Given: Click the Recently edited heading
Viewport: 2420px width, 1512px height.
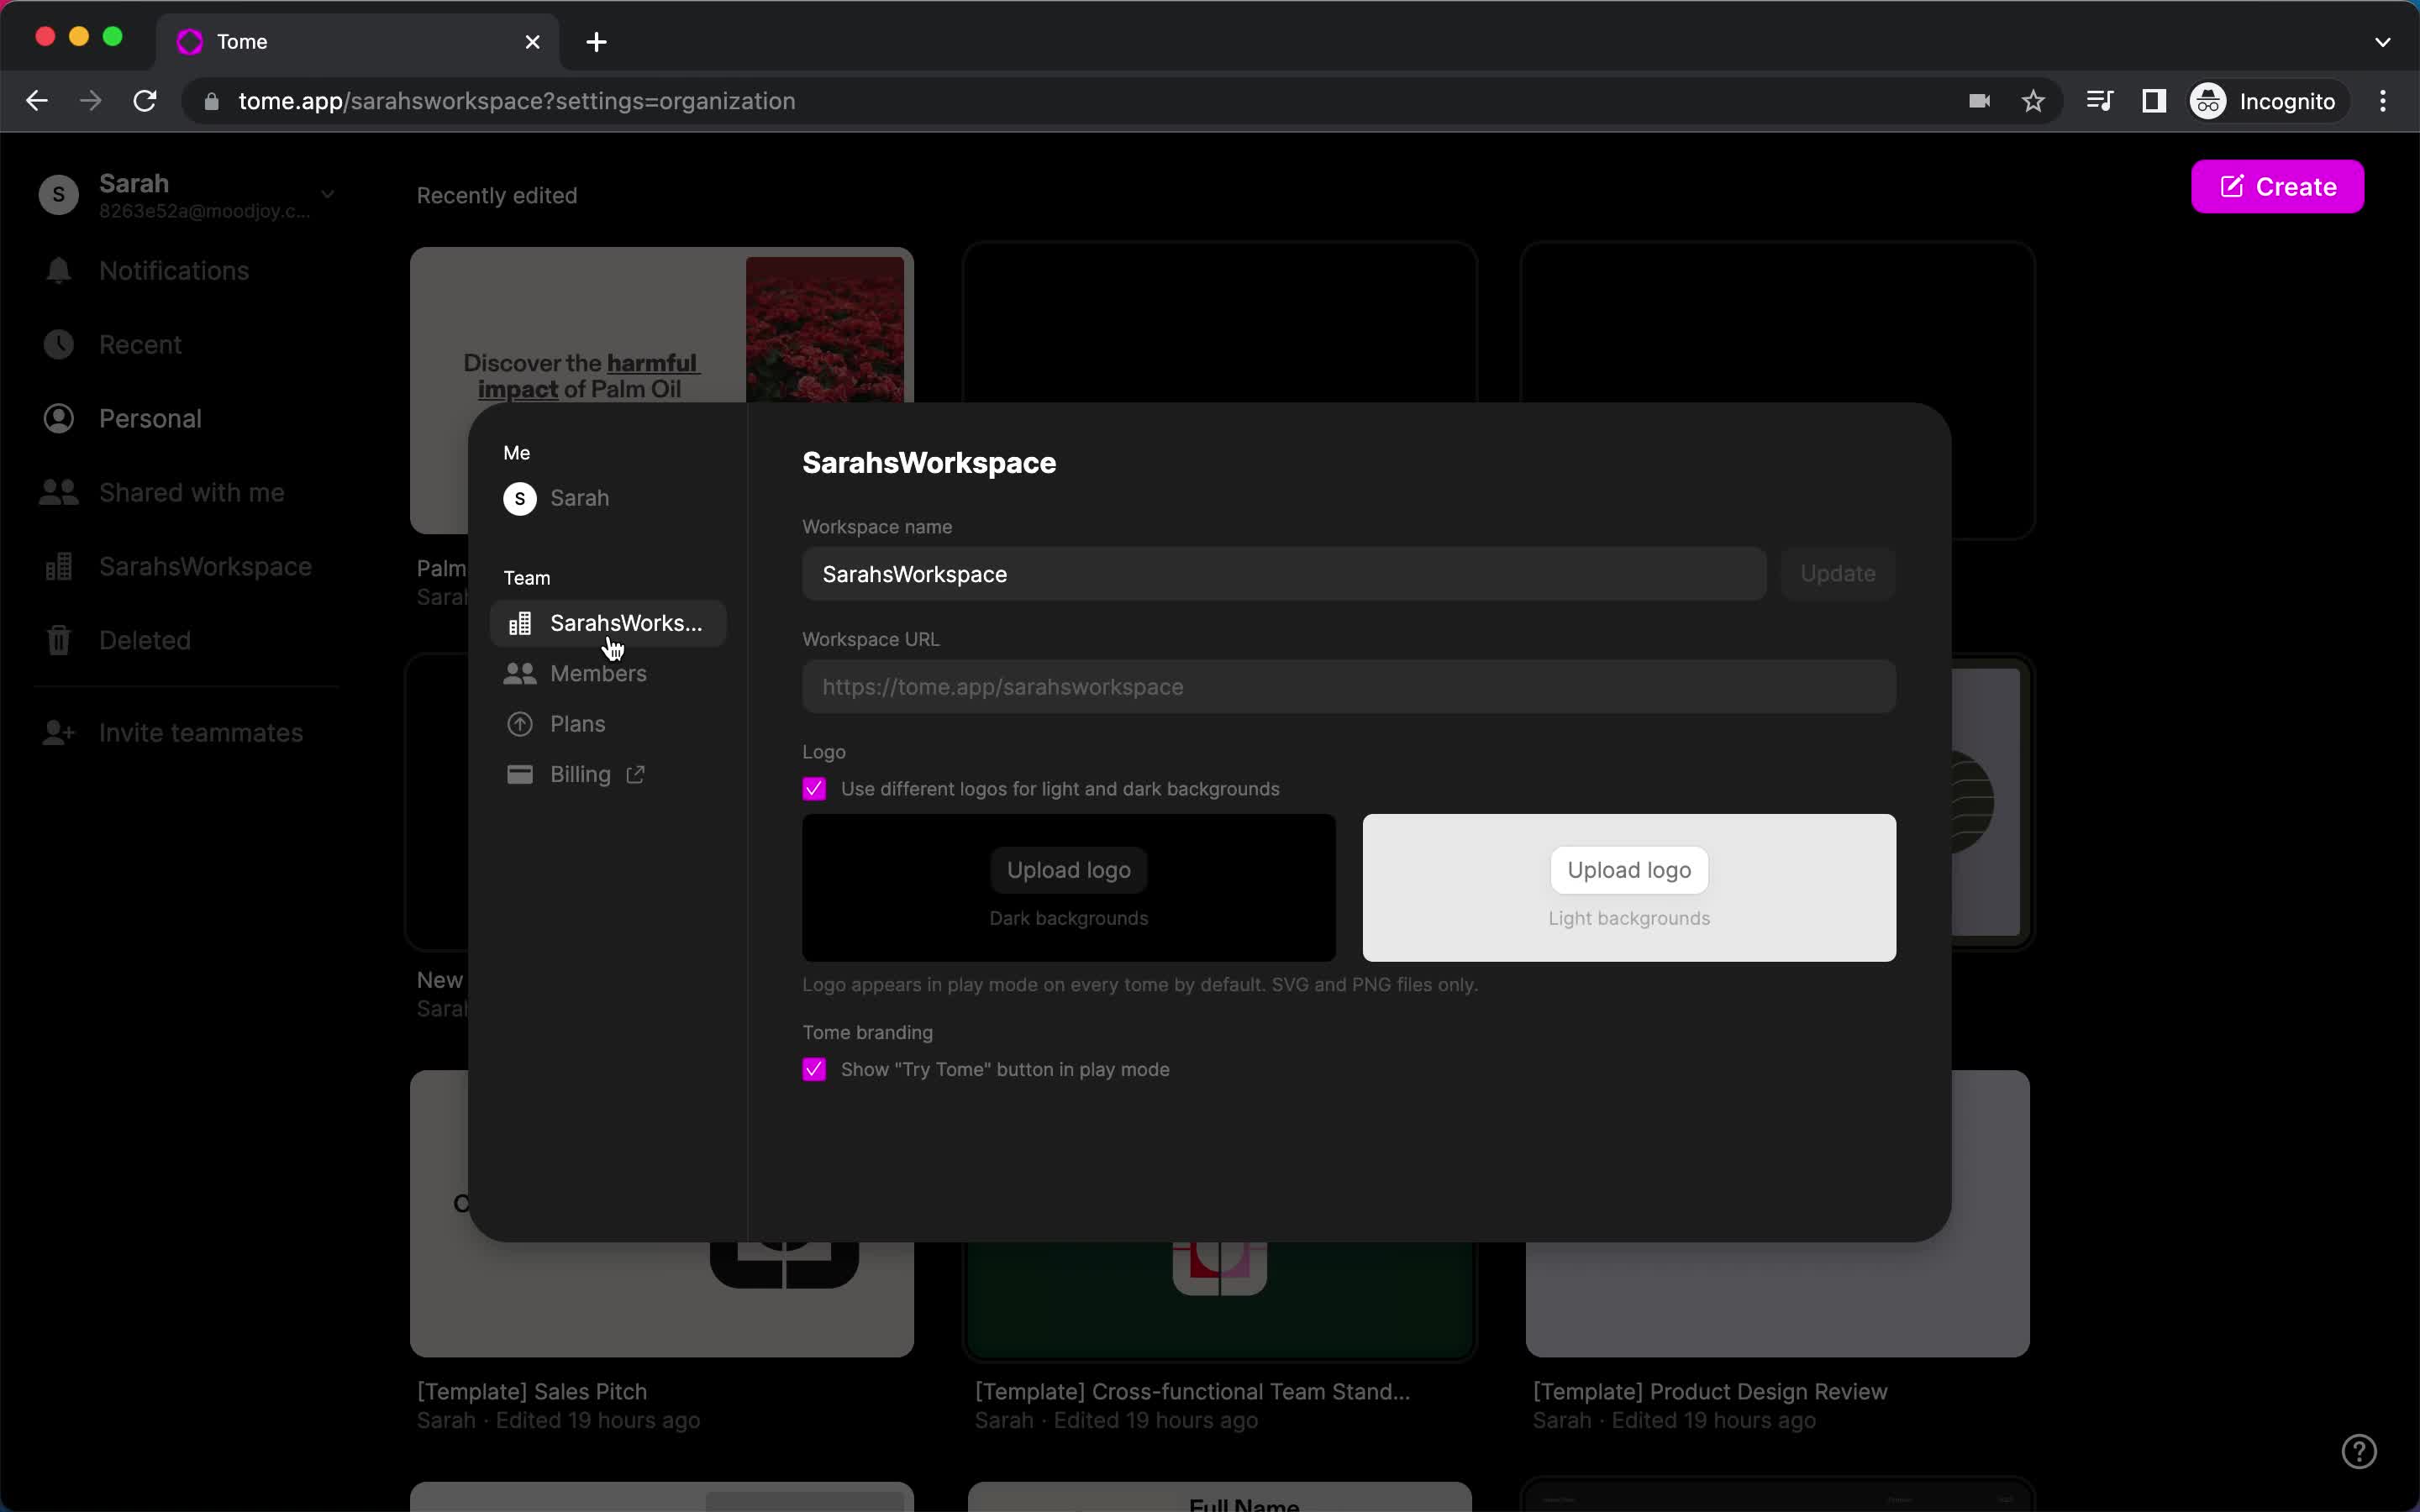Looking at the screenshot, I should pyautogui.click(x=497, y=196).
